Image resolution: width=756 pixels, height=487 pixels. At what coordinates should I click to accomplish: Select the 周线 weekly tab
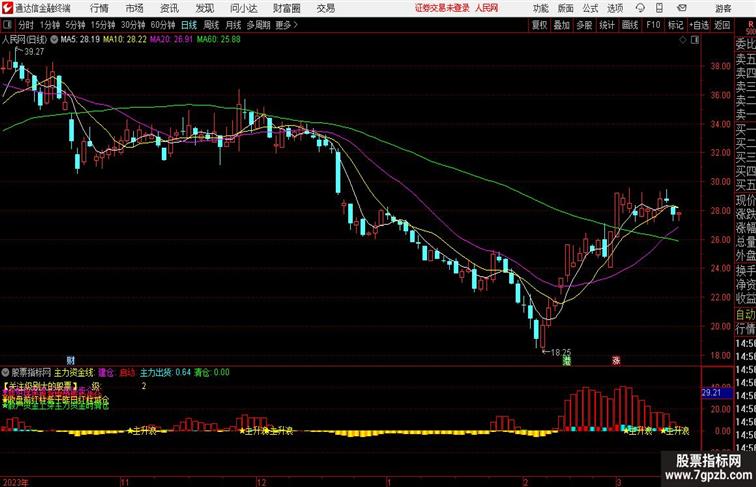tap(211, 25)
